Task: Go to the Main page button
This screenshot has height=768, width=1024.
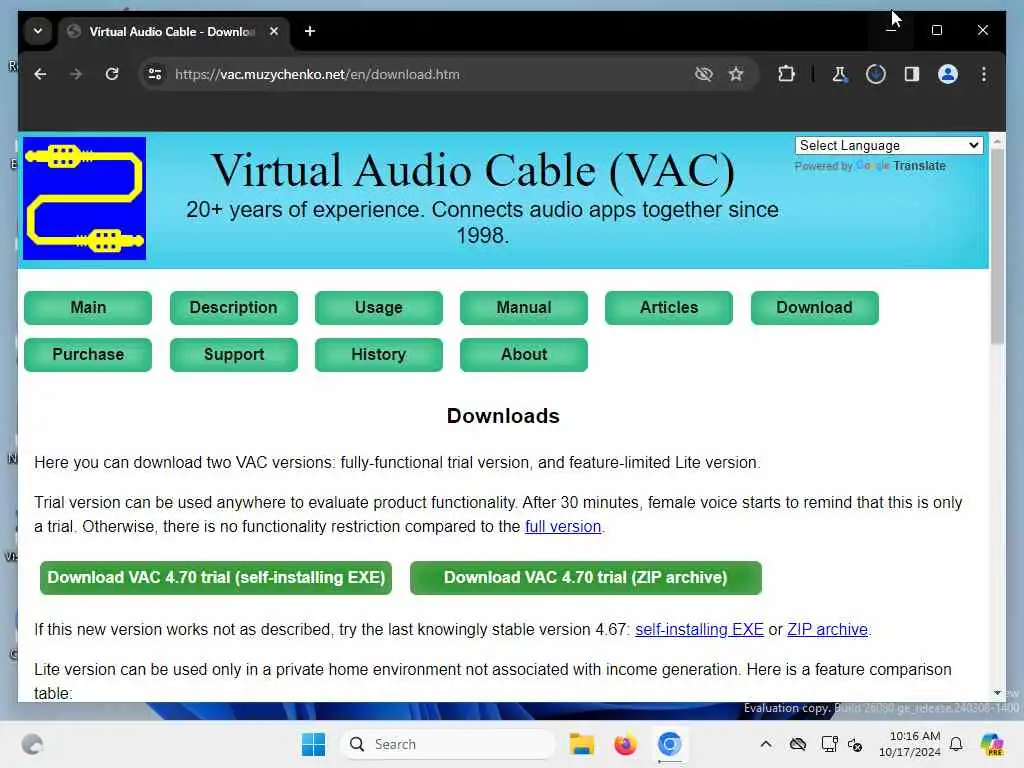Action: tap(88, 308)
